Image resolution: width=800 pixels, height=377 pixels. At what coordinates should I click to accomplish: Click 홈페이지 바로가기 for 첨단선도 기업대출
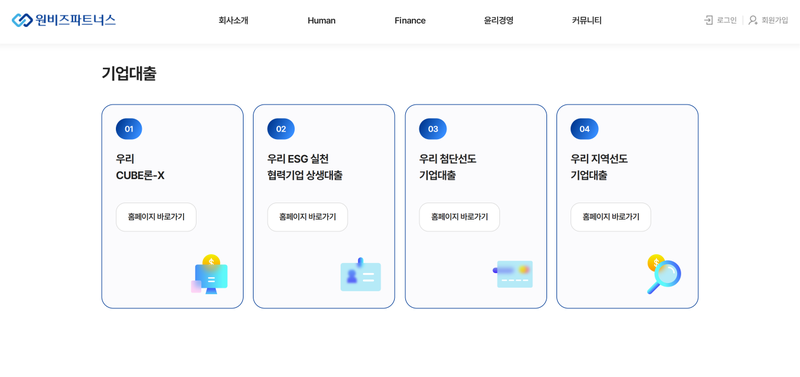pyautogui.click(x=459, y=217)
